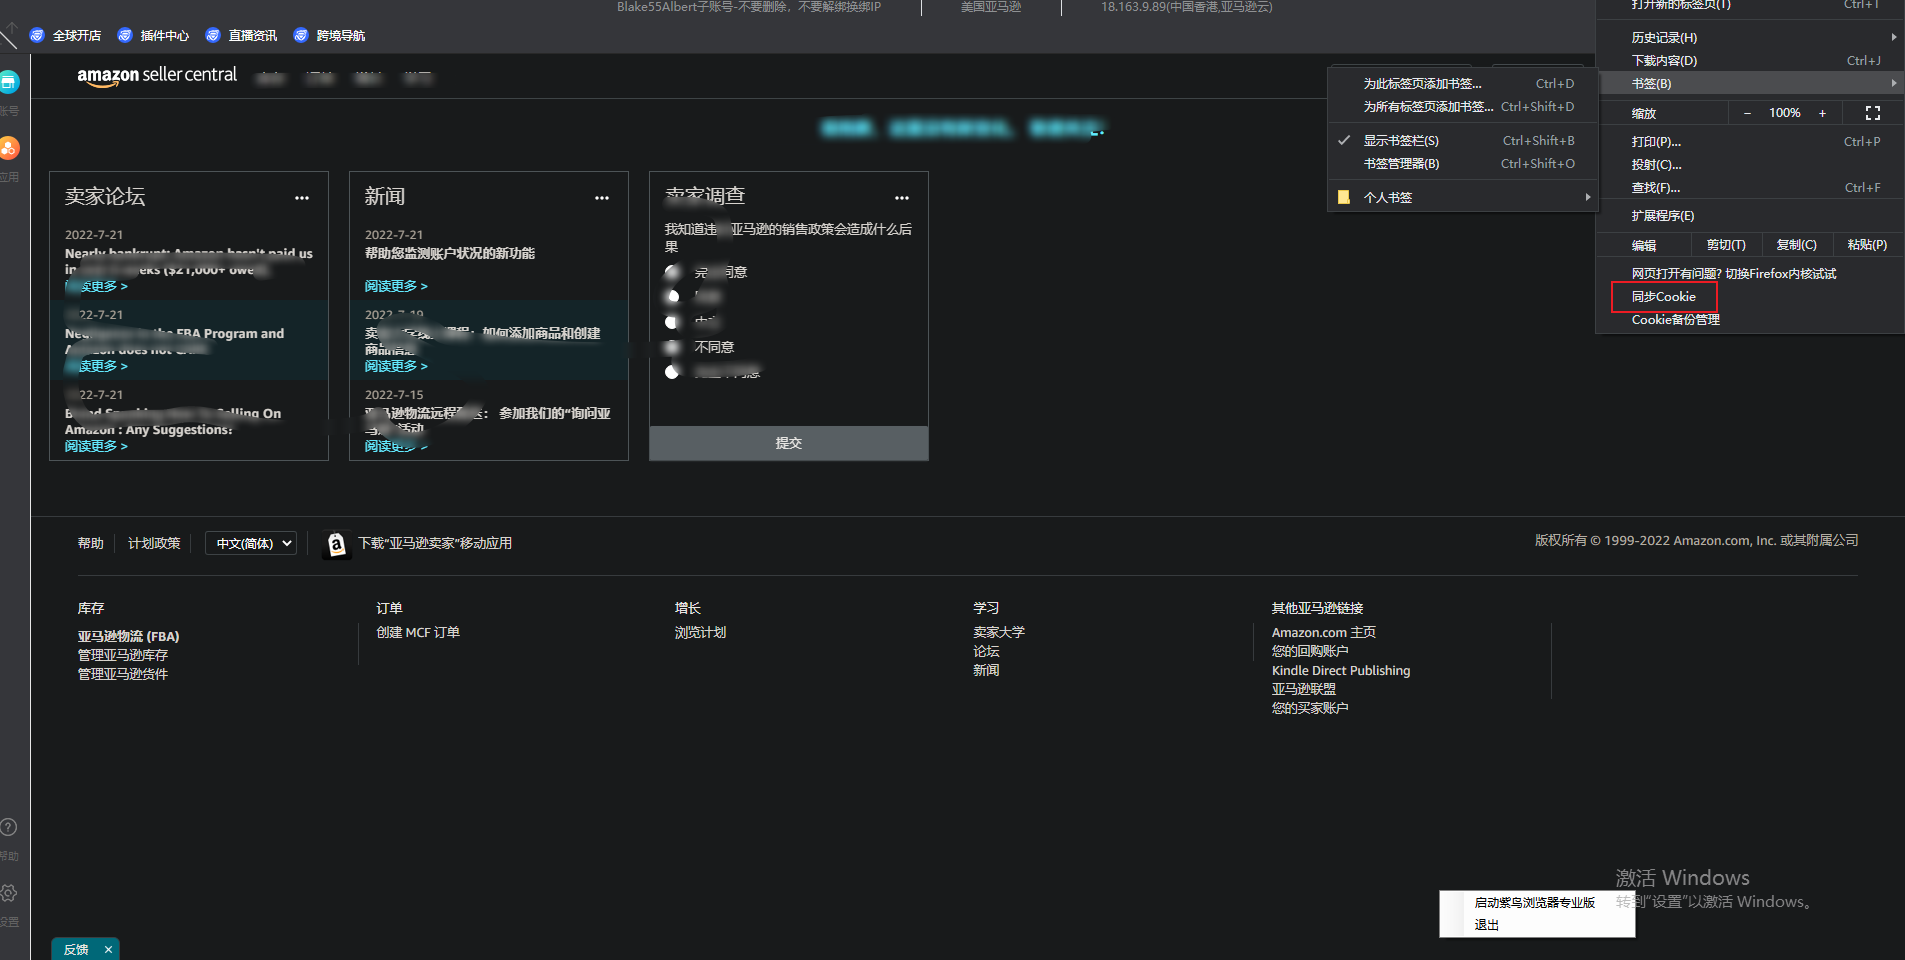Open the 中文(简体) language dropdown

click(x=251, y=543)
